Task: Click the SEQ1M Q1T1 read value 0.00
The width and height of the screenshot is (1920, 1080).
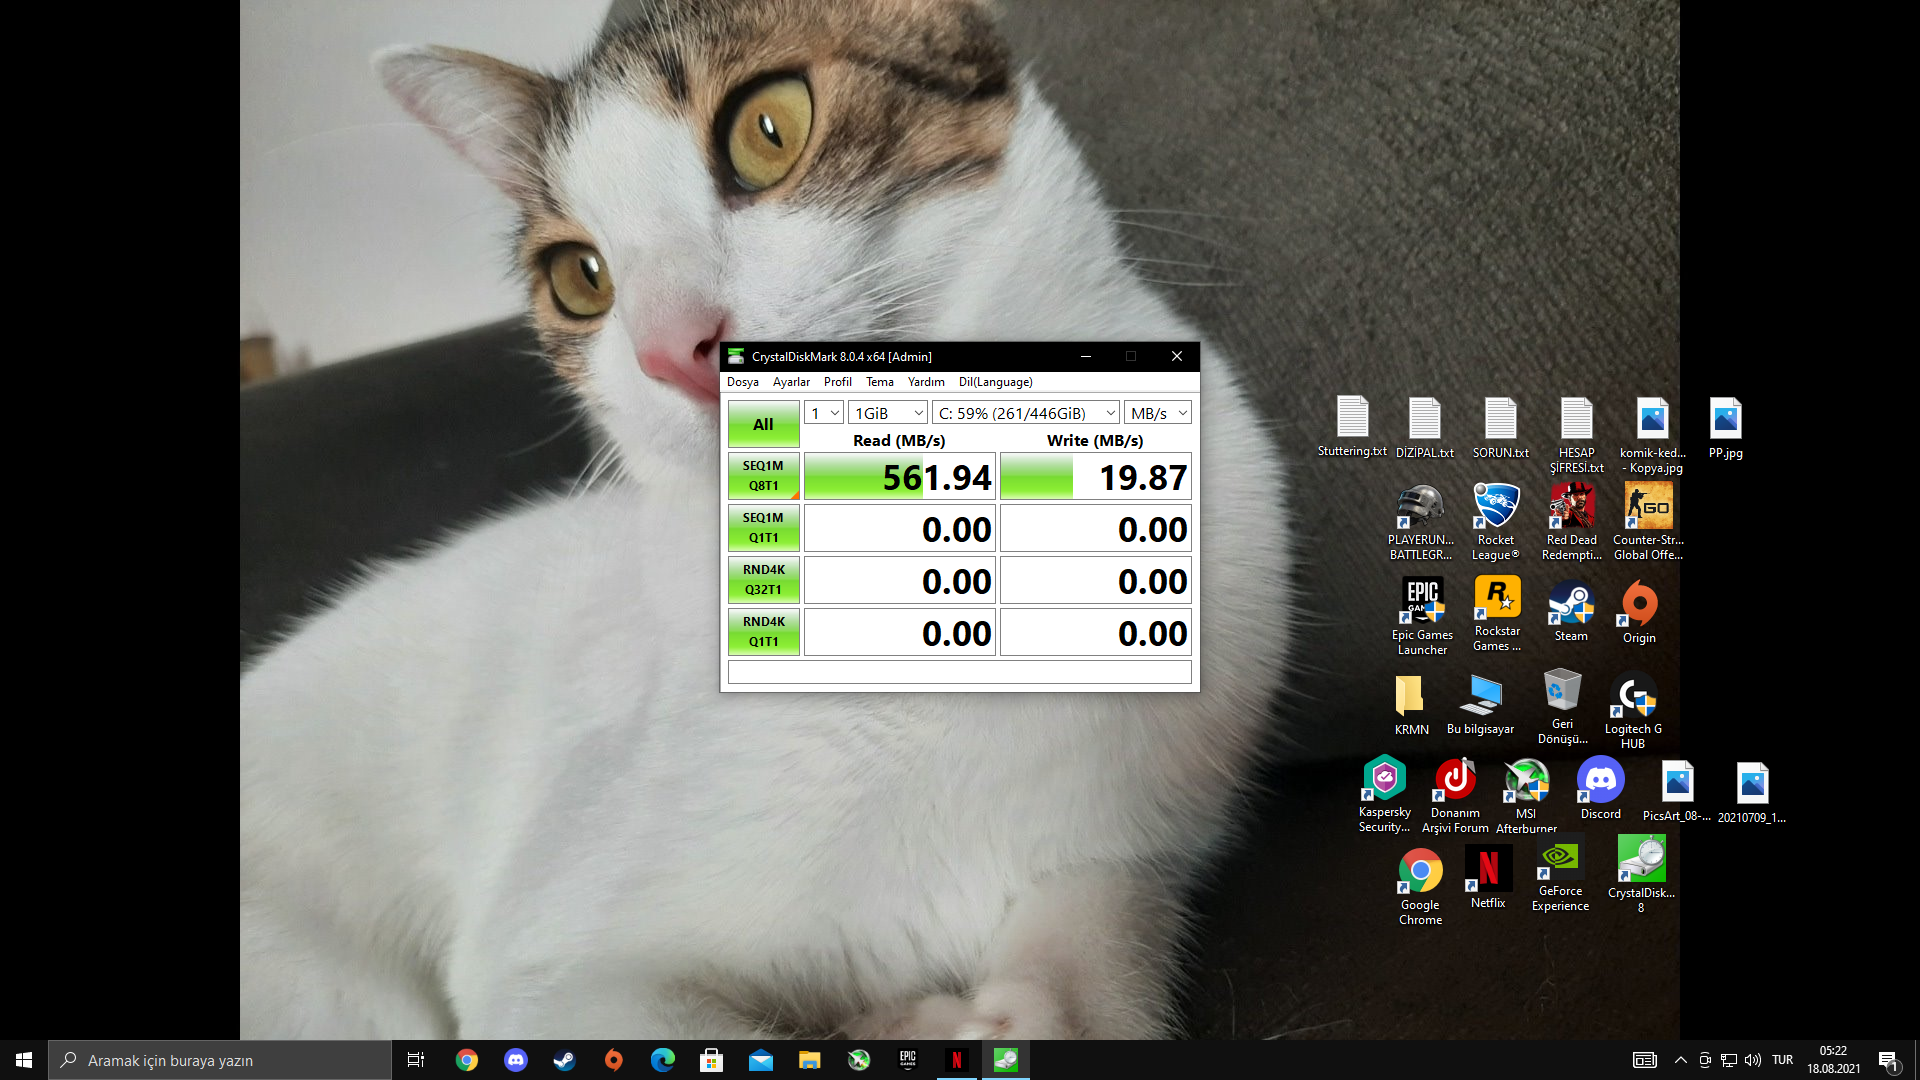Action: click(x=900, y=528)
